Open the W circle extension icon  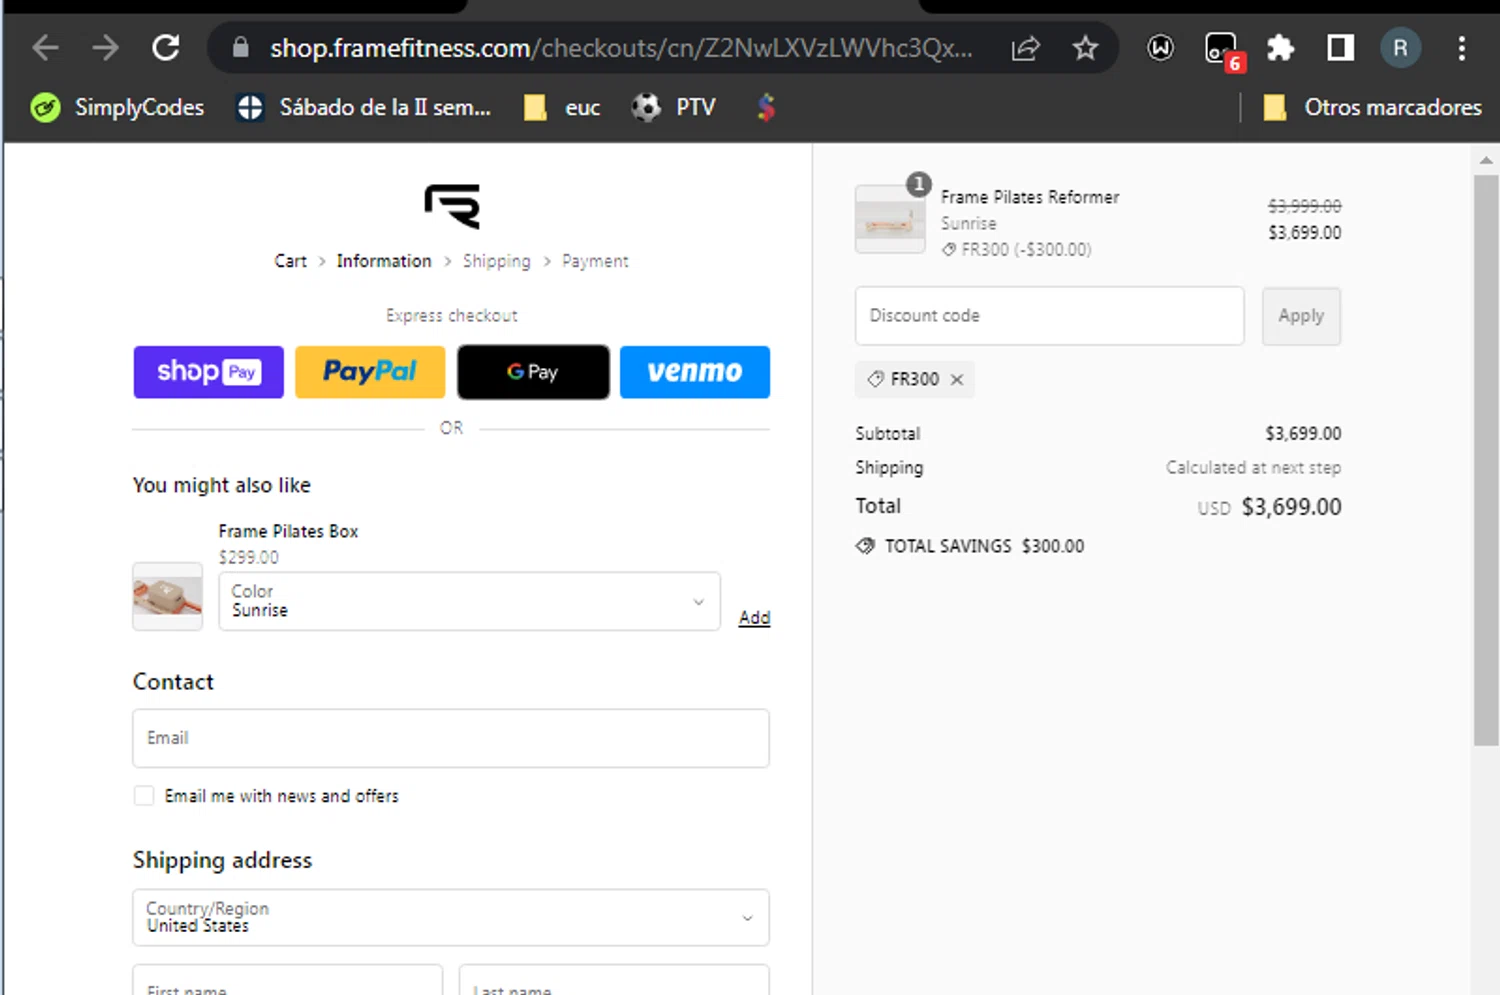click(x=1160, y=47)
